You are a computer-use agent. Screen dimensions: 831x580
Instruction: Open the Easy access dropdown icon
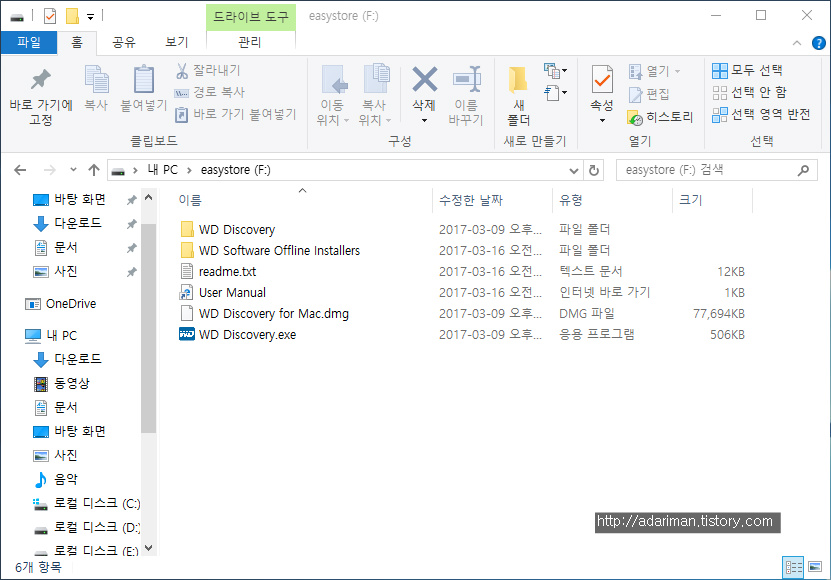coord(555,93)
